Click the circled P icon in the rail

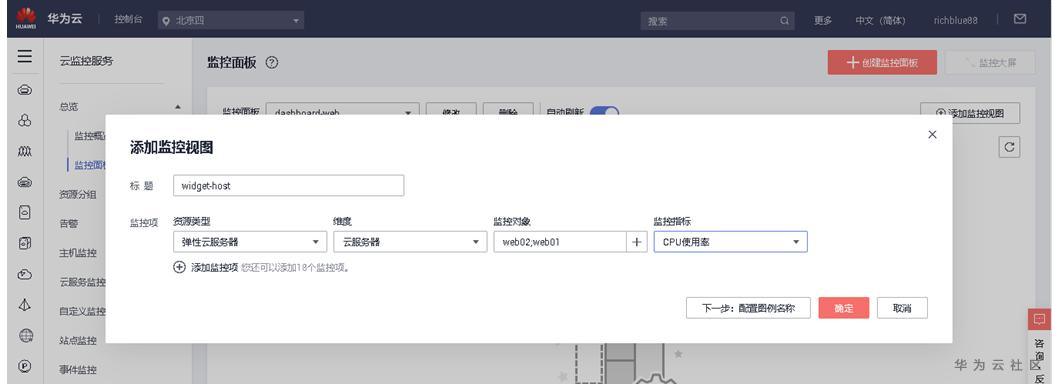click(x=25, y=366)
